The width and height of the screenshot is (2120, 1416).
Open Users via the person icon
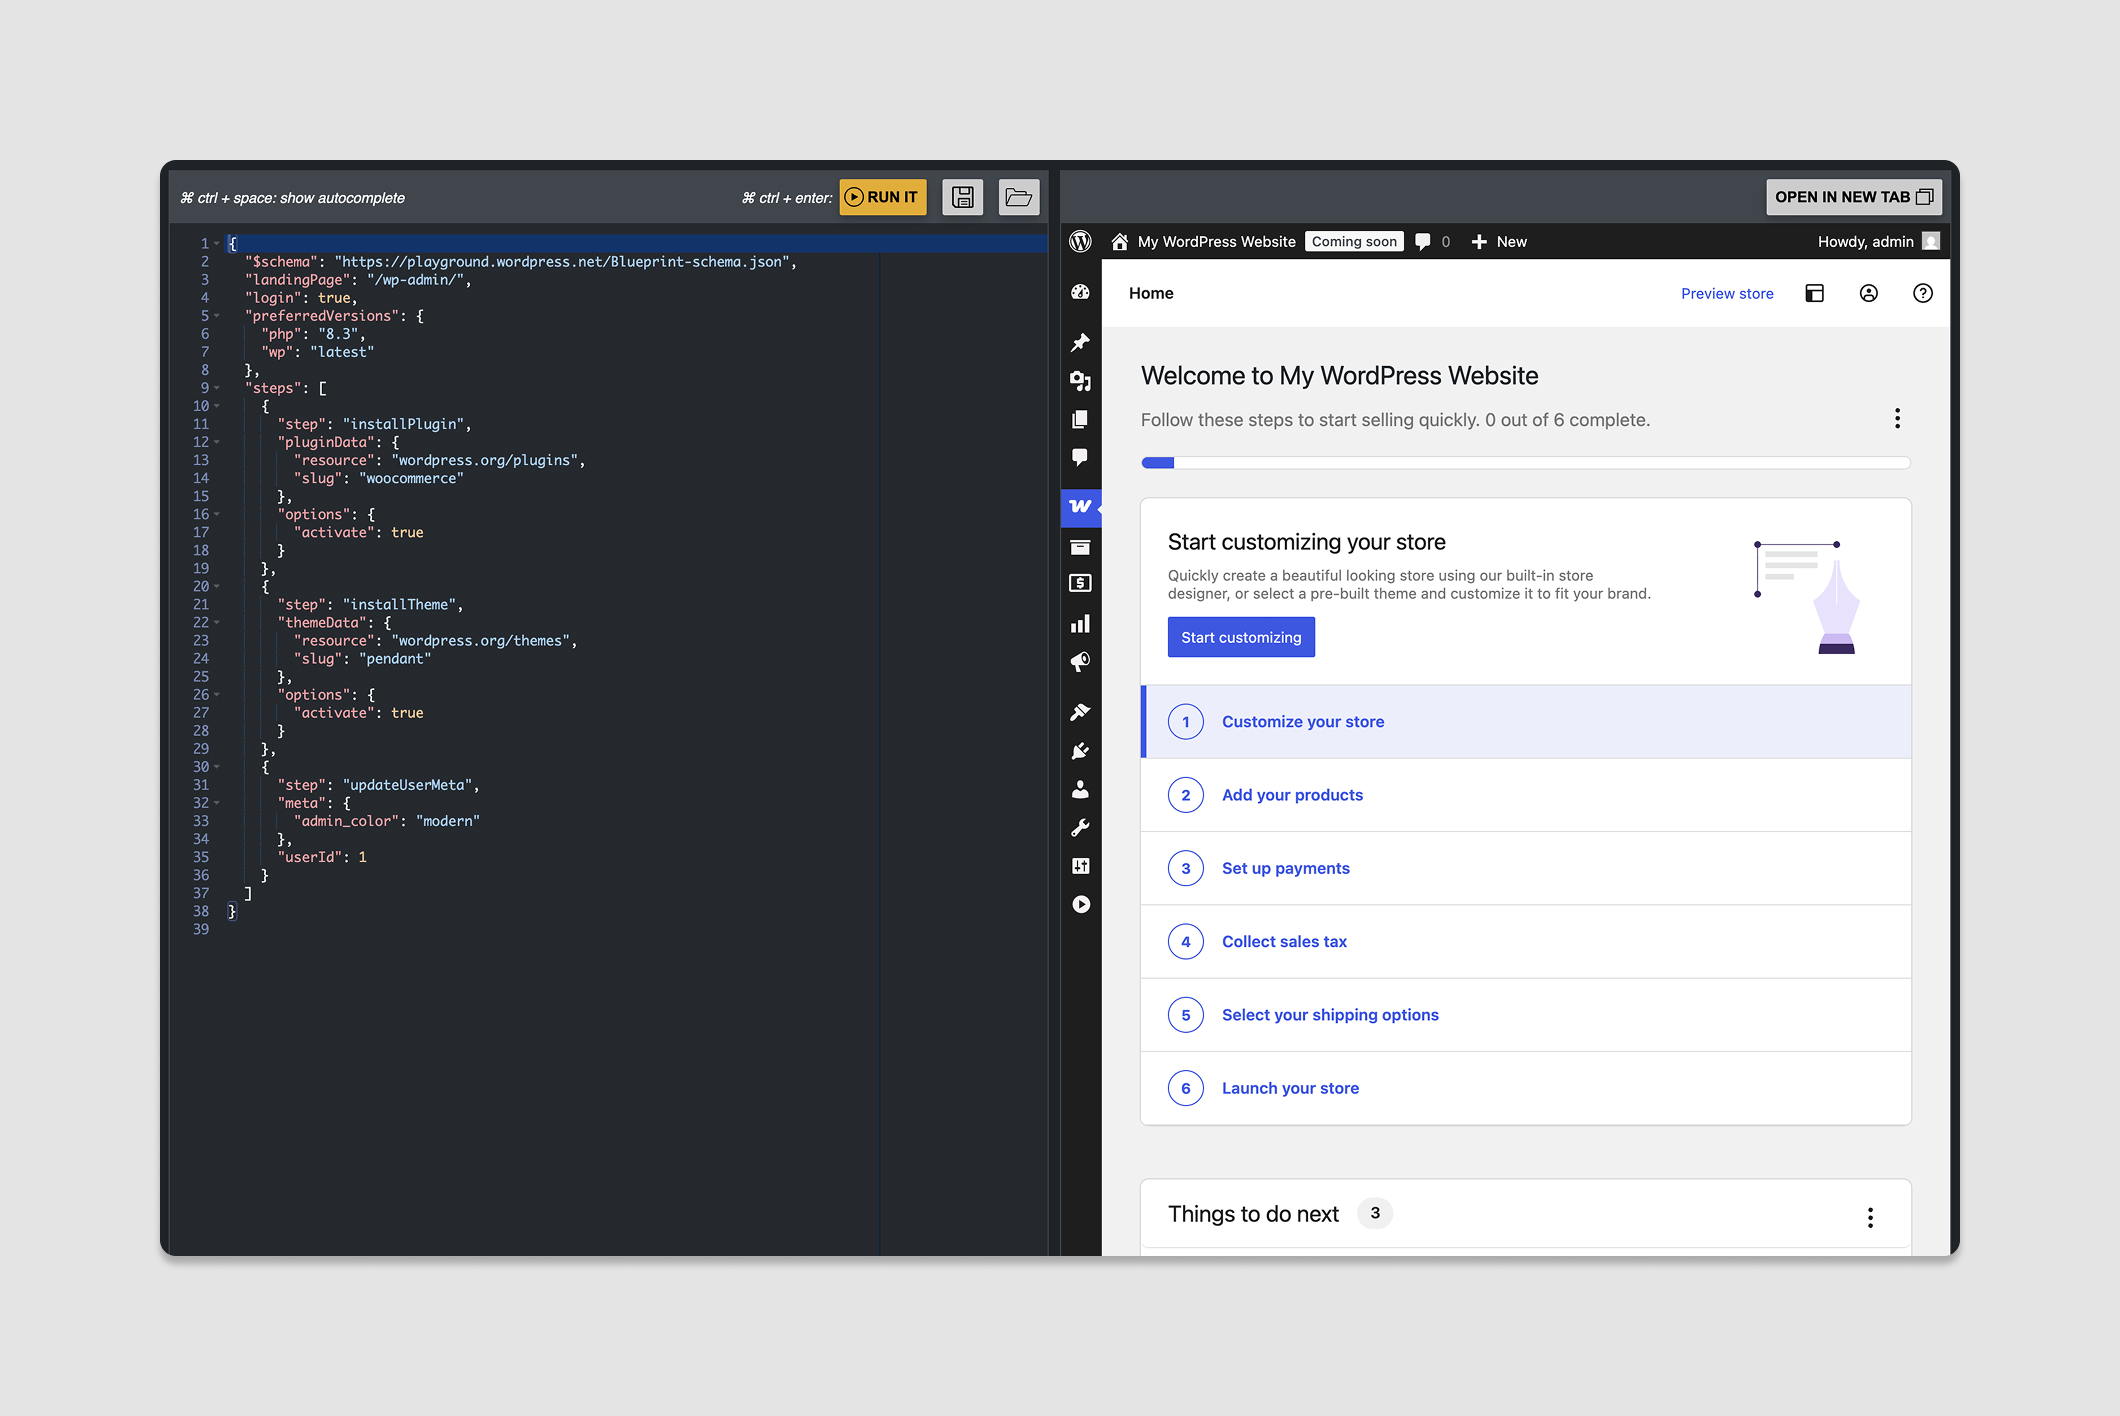1080,789
